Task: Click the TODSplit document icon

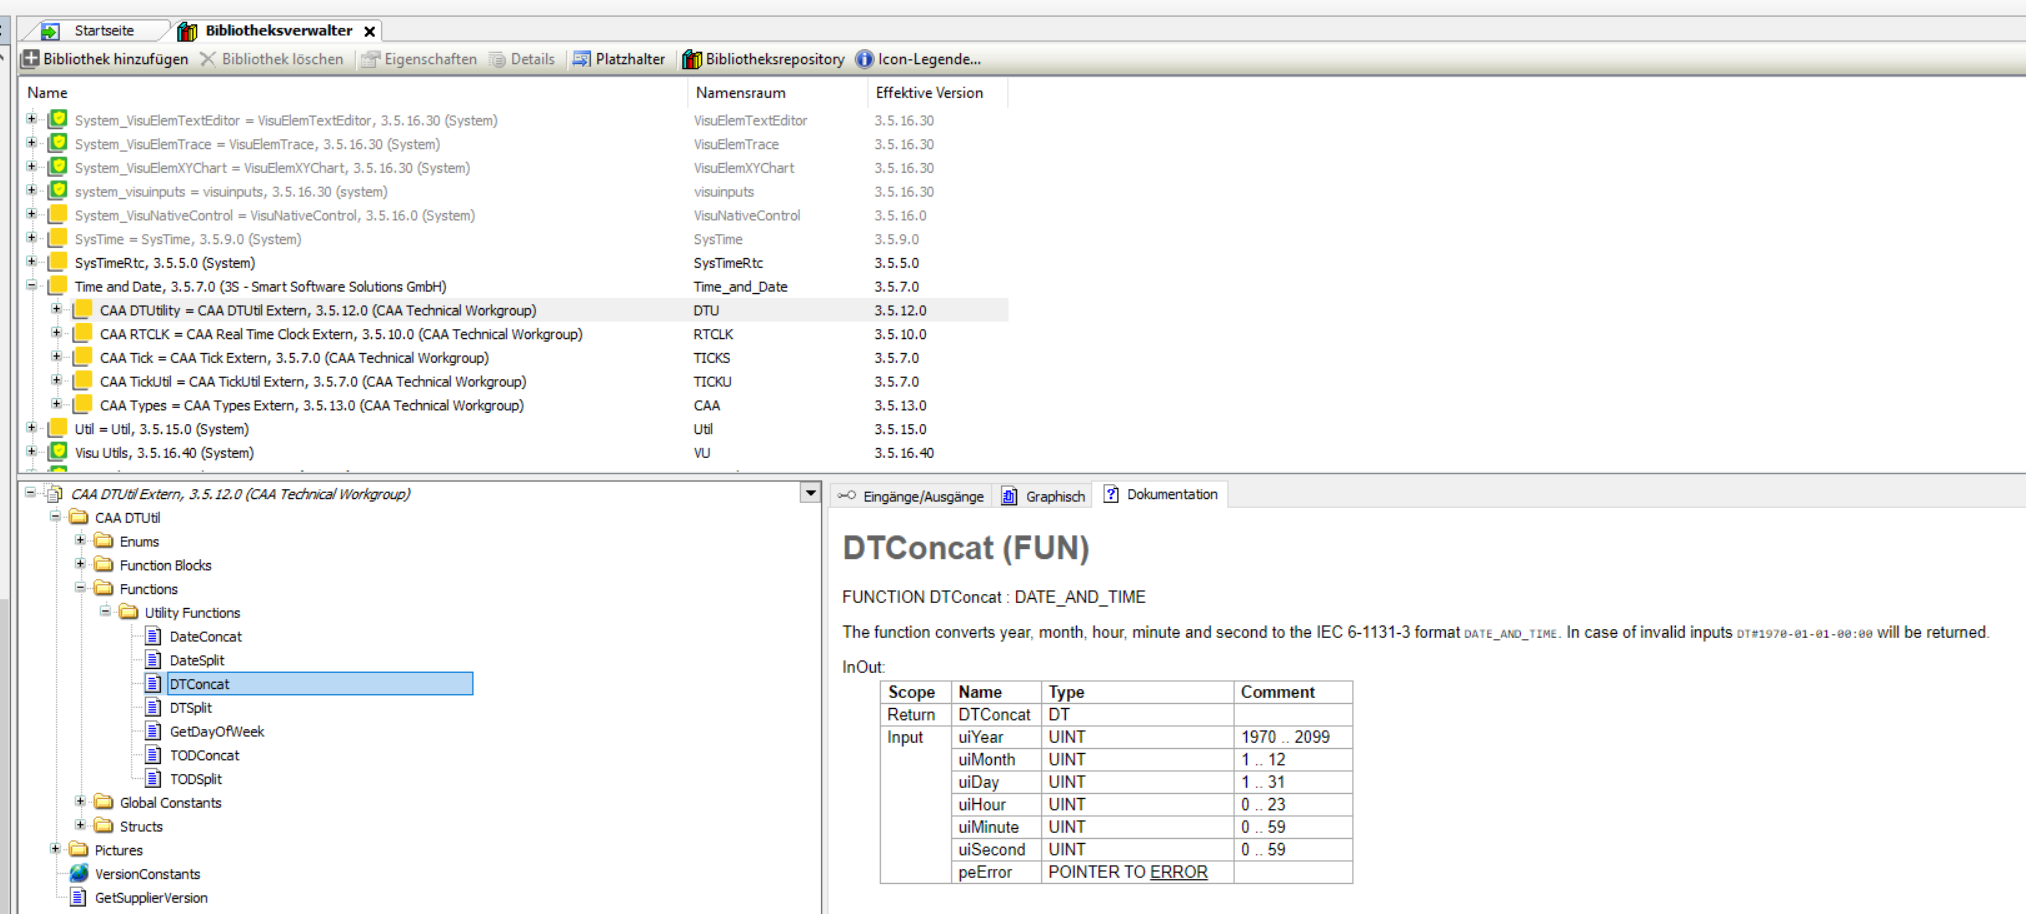Action: [153, 778]
